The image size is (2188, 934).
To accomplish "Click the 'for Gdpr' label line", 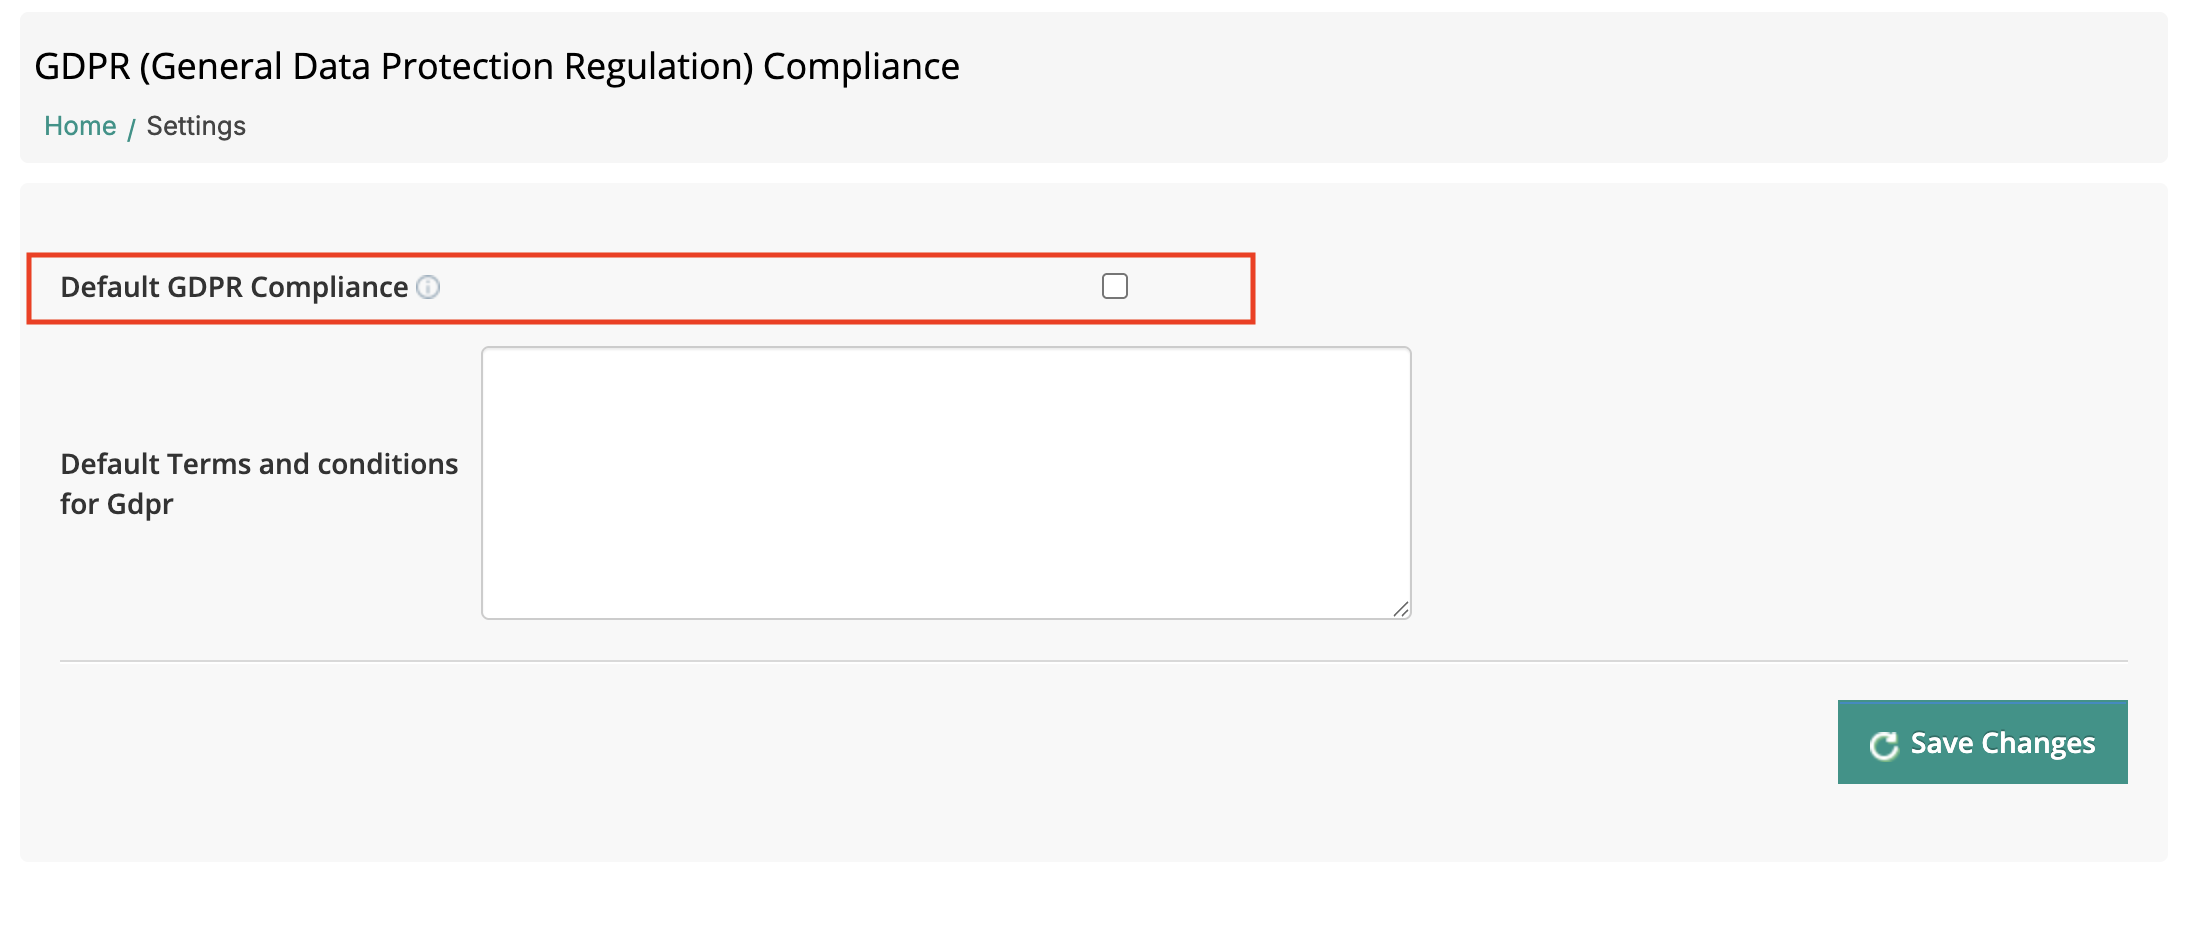I will [x=116, y=505].
